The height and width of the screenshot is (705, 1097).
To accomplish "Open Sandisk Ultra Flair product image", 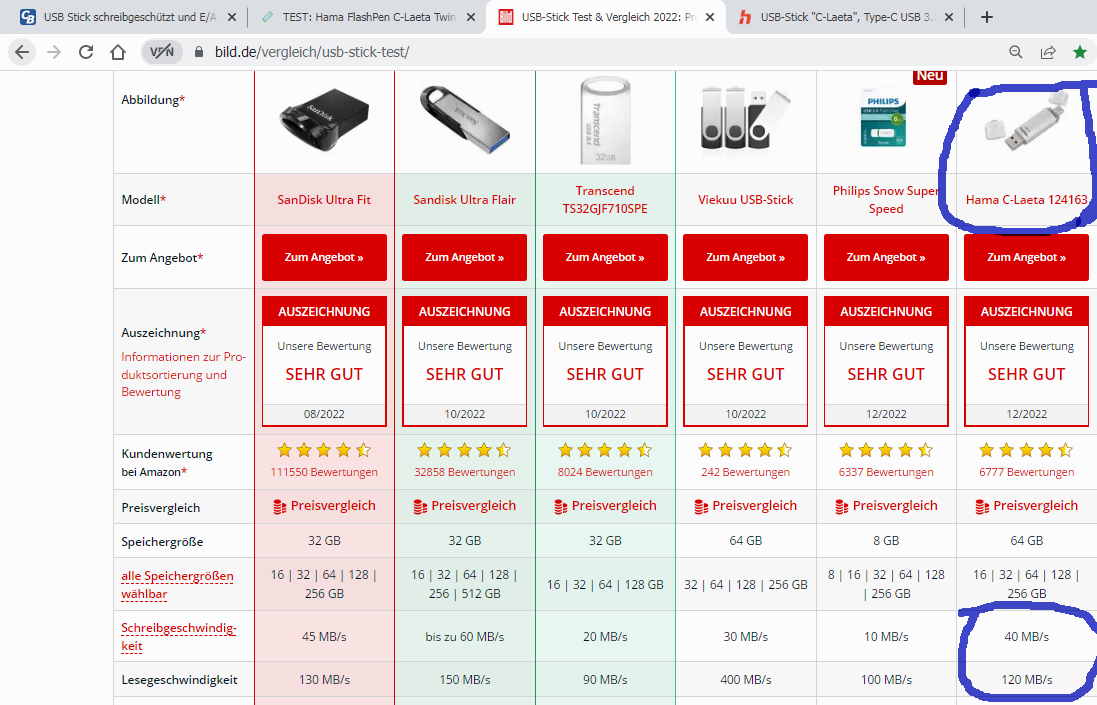I will 465,120.
